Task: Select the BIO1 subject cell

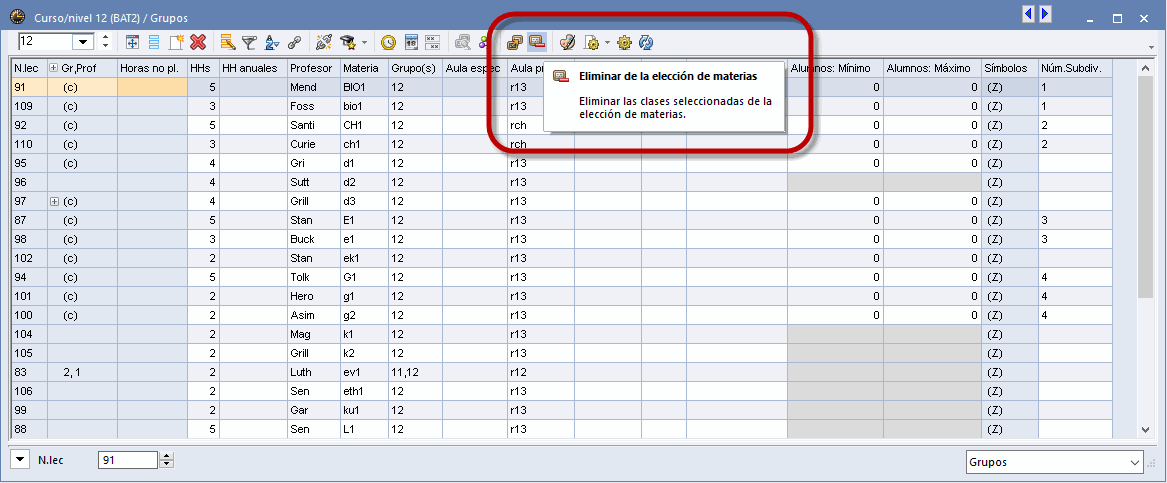Action: [x=364, y=87]
